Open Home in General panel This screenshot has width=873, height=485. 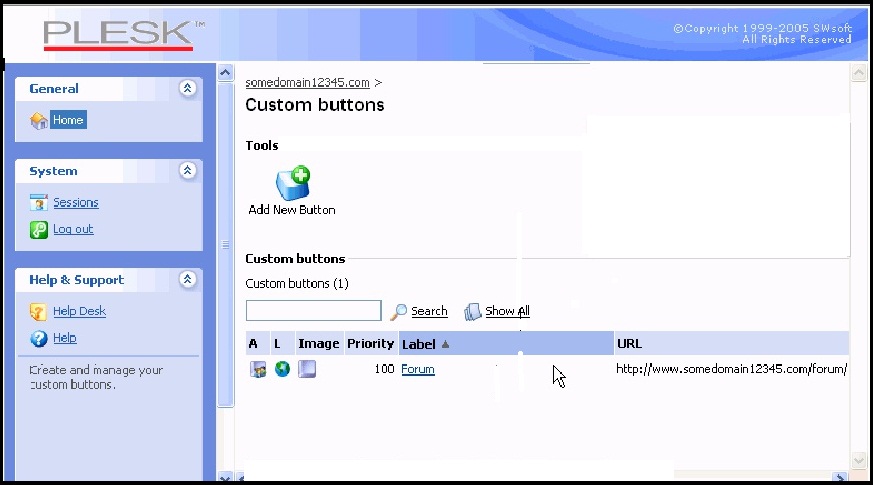click(68, 120)
